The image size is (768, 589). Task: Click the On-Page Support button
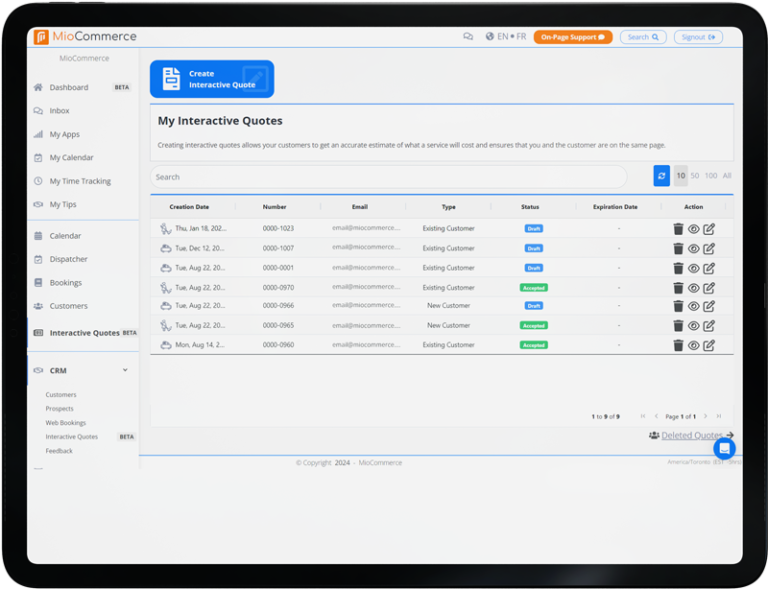coord(573,37)
